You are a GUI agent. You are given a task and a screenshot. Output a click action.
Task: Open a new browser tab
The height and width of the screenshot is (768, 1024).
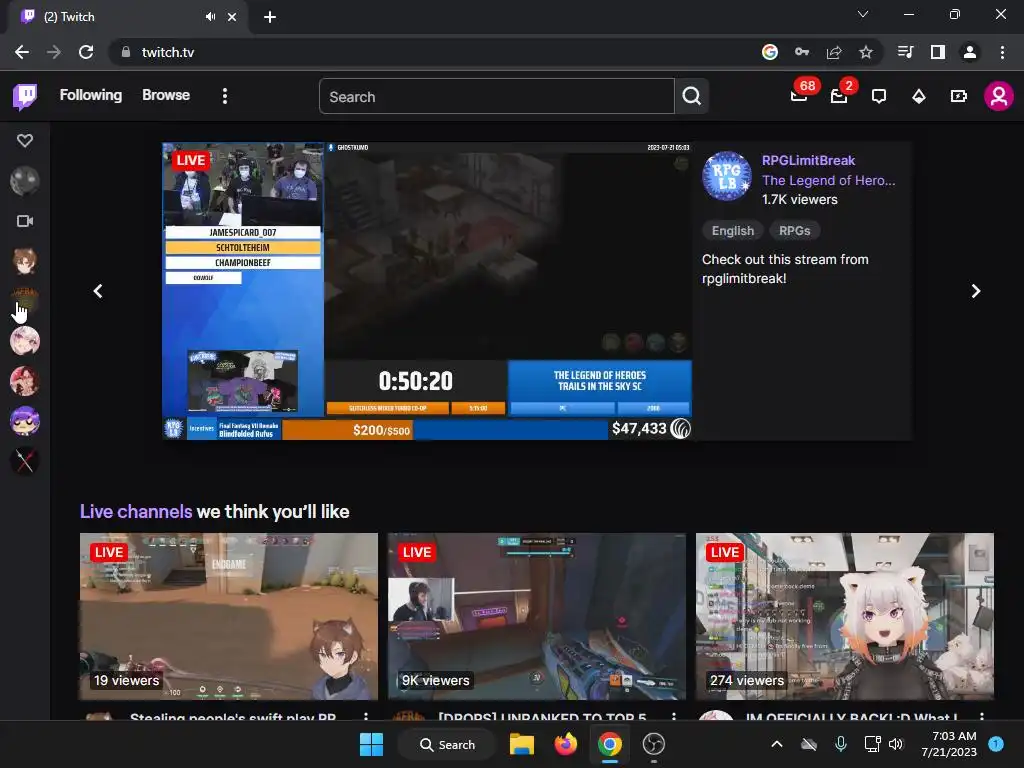pos(270,17)
